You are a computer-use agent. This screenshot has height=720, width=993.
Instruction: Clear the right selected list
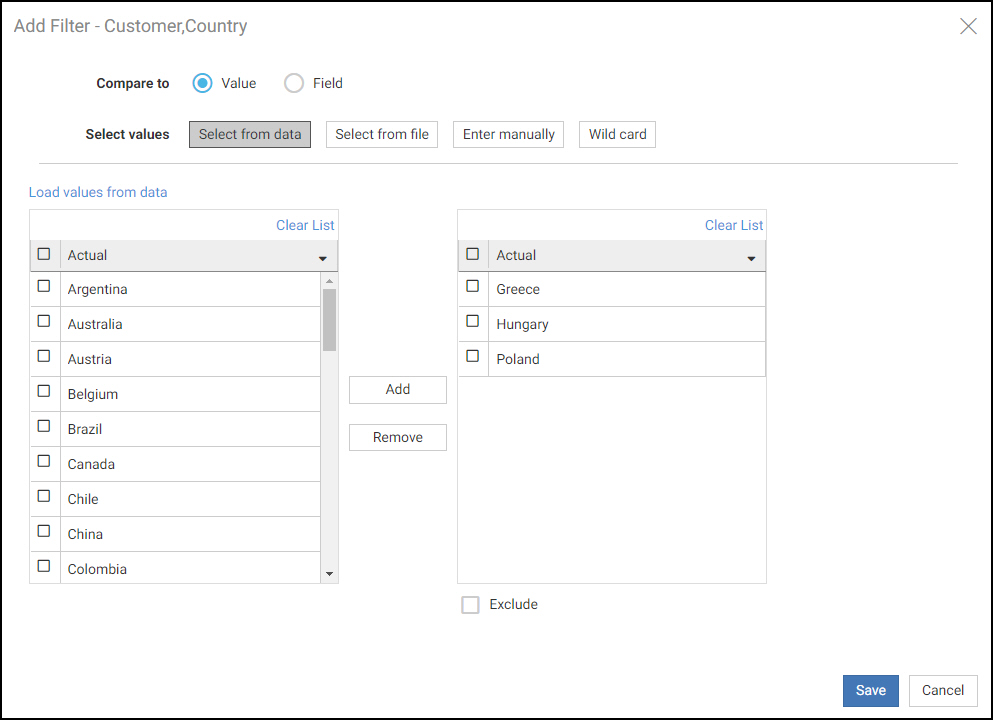tap(733, 225)
